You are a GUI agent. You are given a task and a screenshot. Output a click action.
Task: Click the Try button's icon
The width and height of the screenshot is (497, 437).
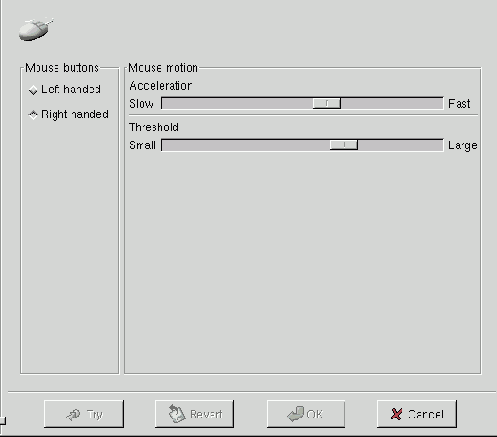click(x=73, y=415)
